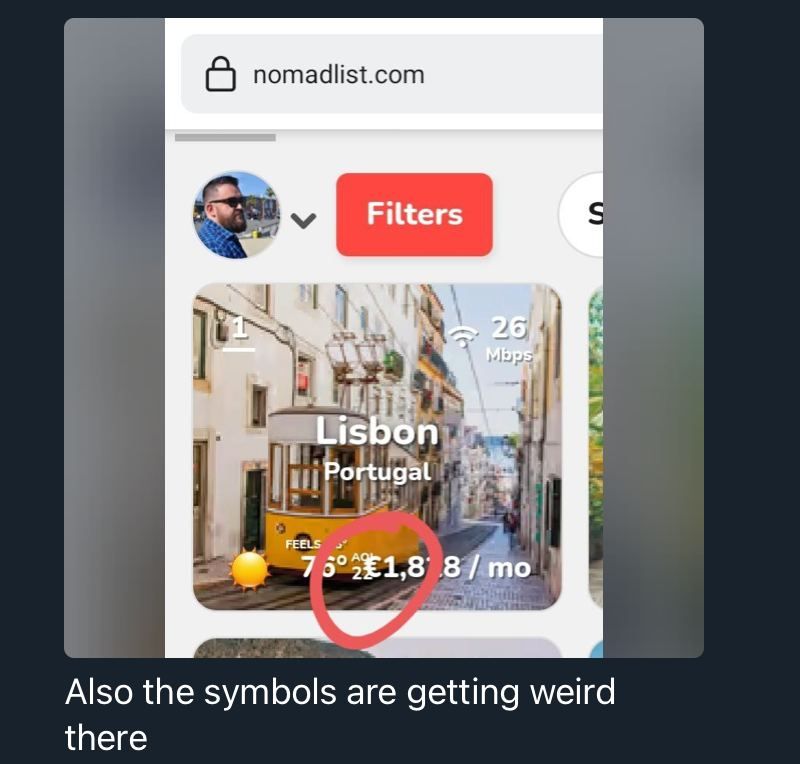The image size is (800, 764).
Task: Click the cut-off white pill button starting with S
Action: (x=582, y=214)
